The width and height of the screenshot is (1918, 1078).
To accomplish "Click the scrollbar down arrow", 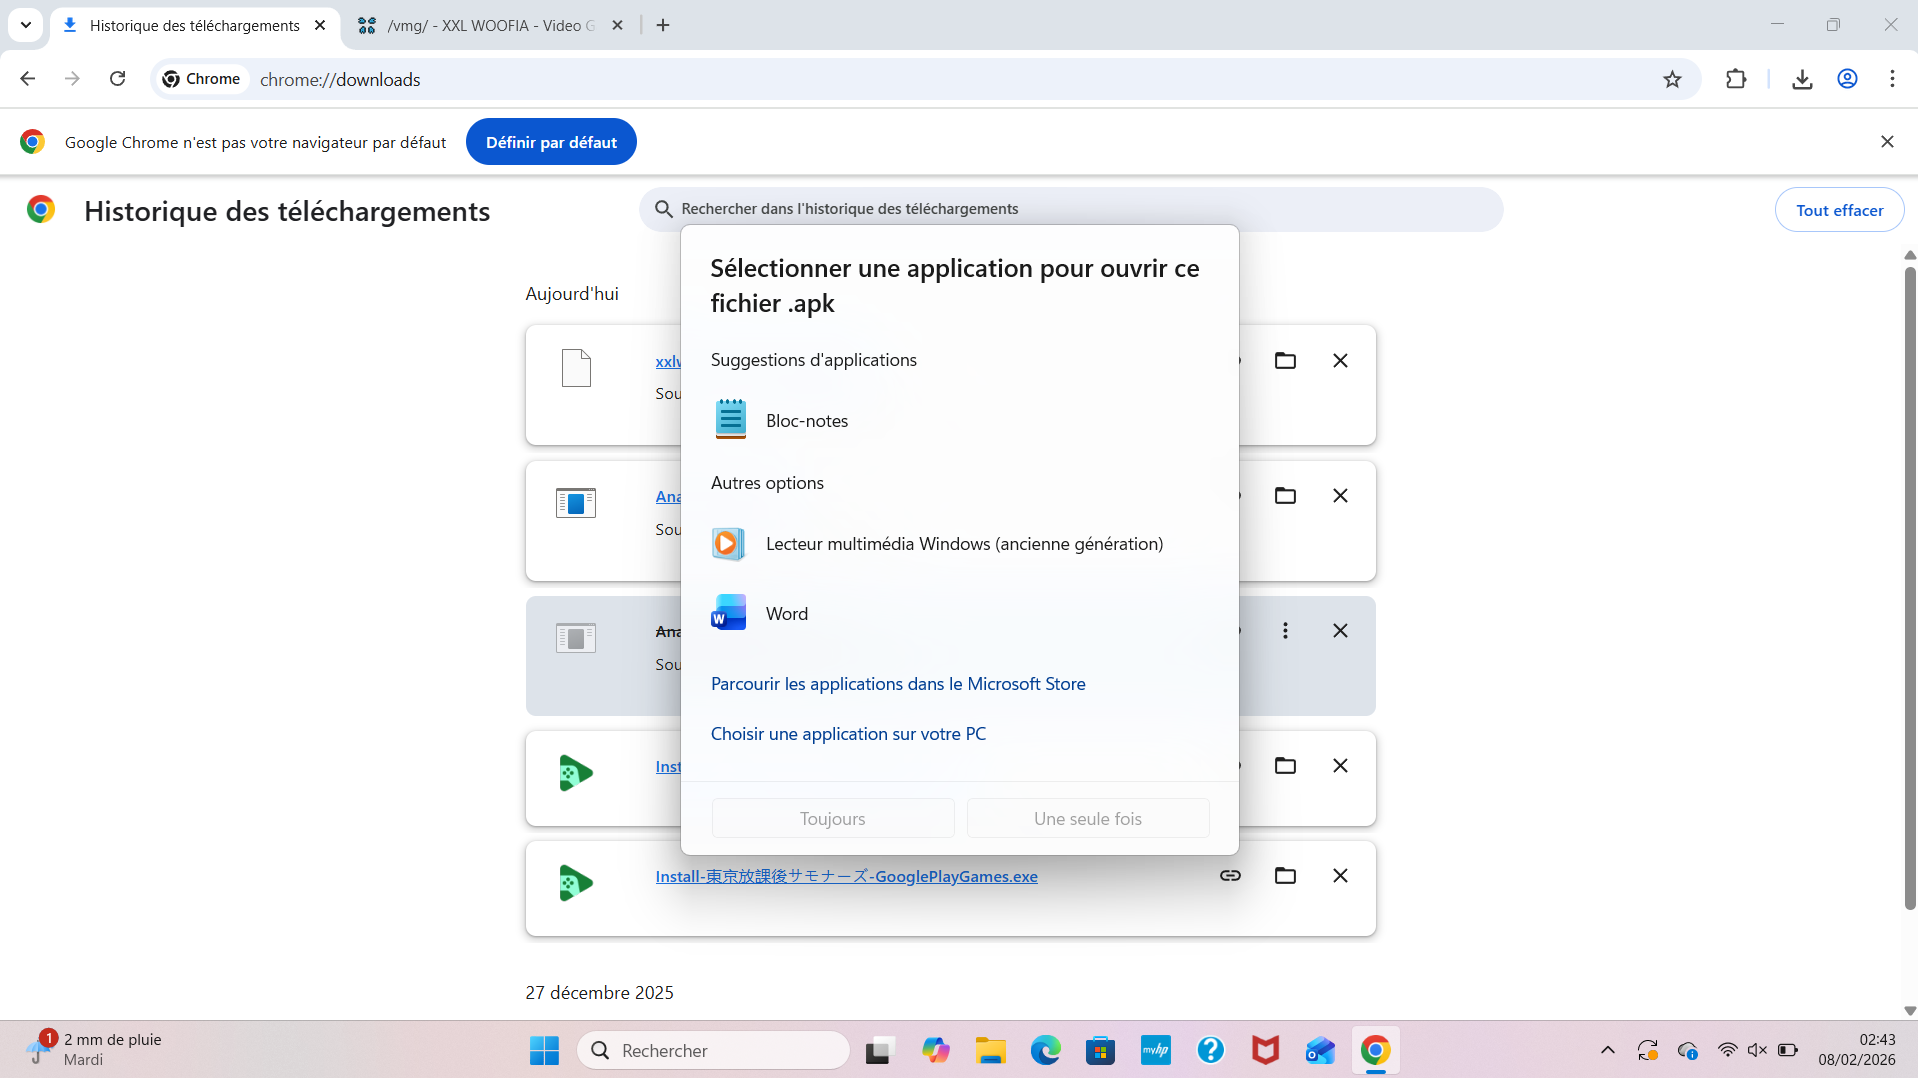I will tap(1909, 1011).
